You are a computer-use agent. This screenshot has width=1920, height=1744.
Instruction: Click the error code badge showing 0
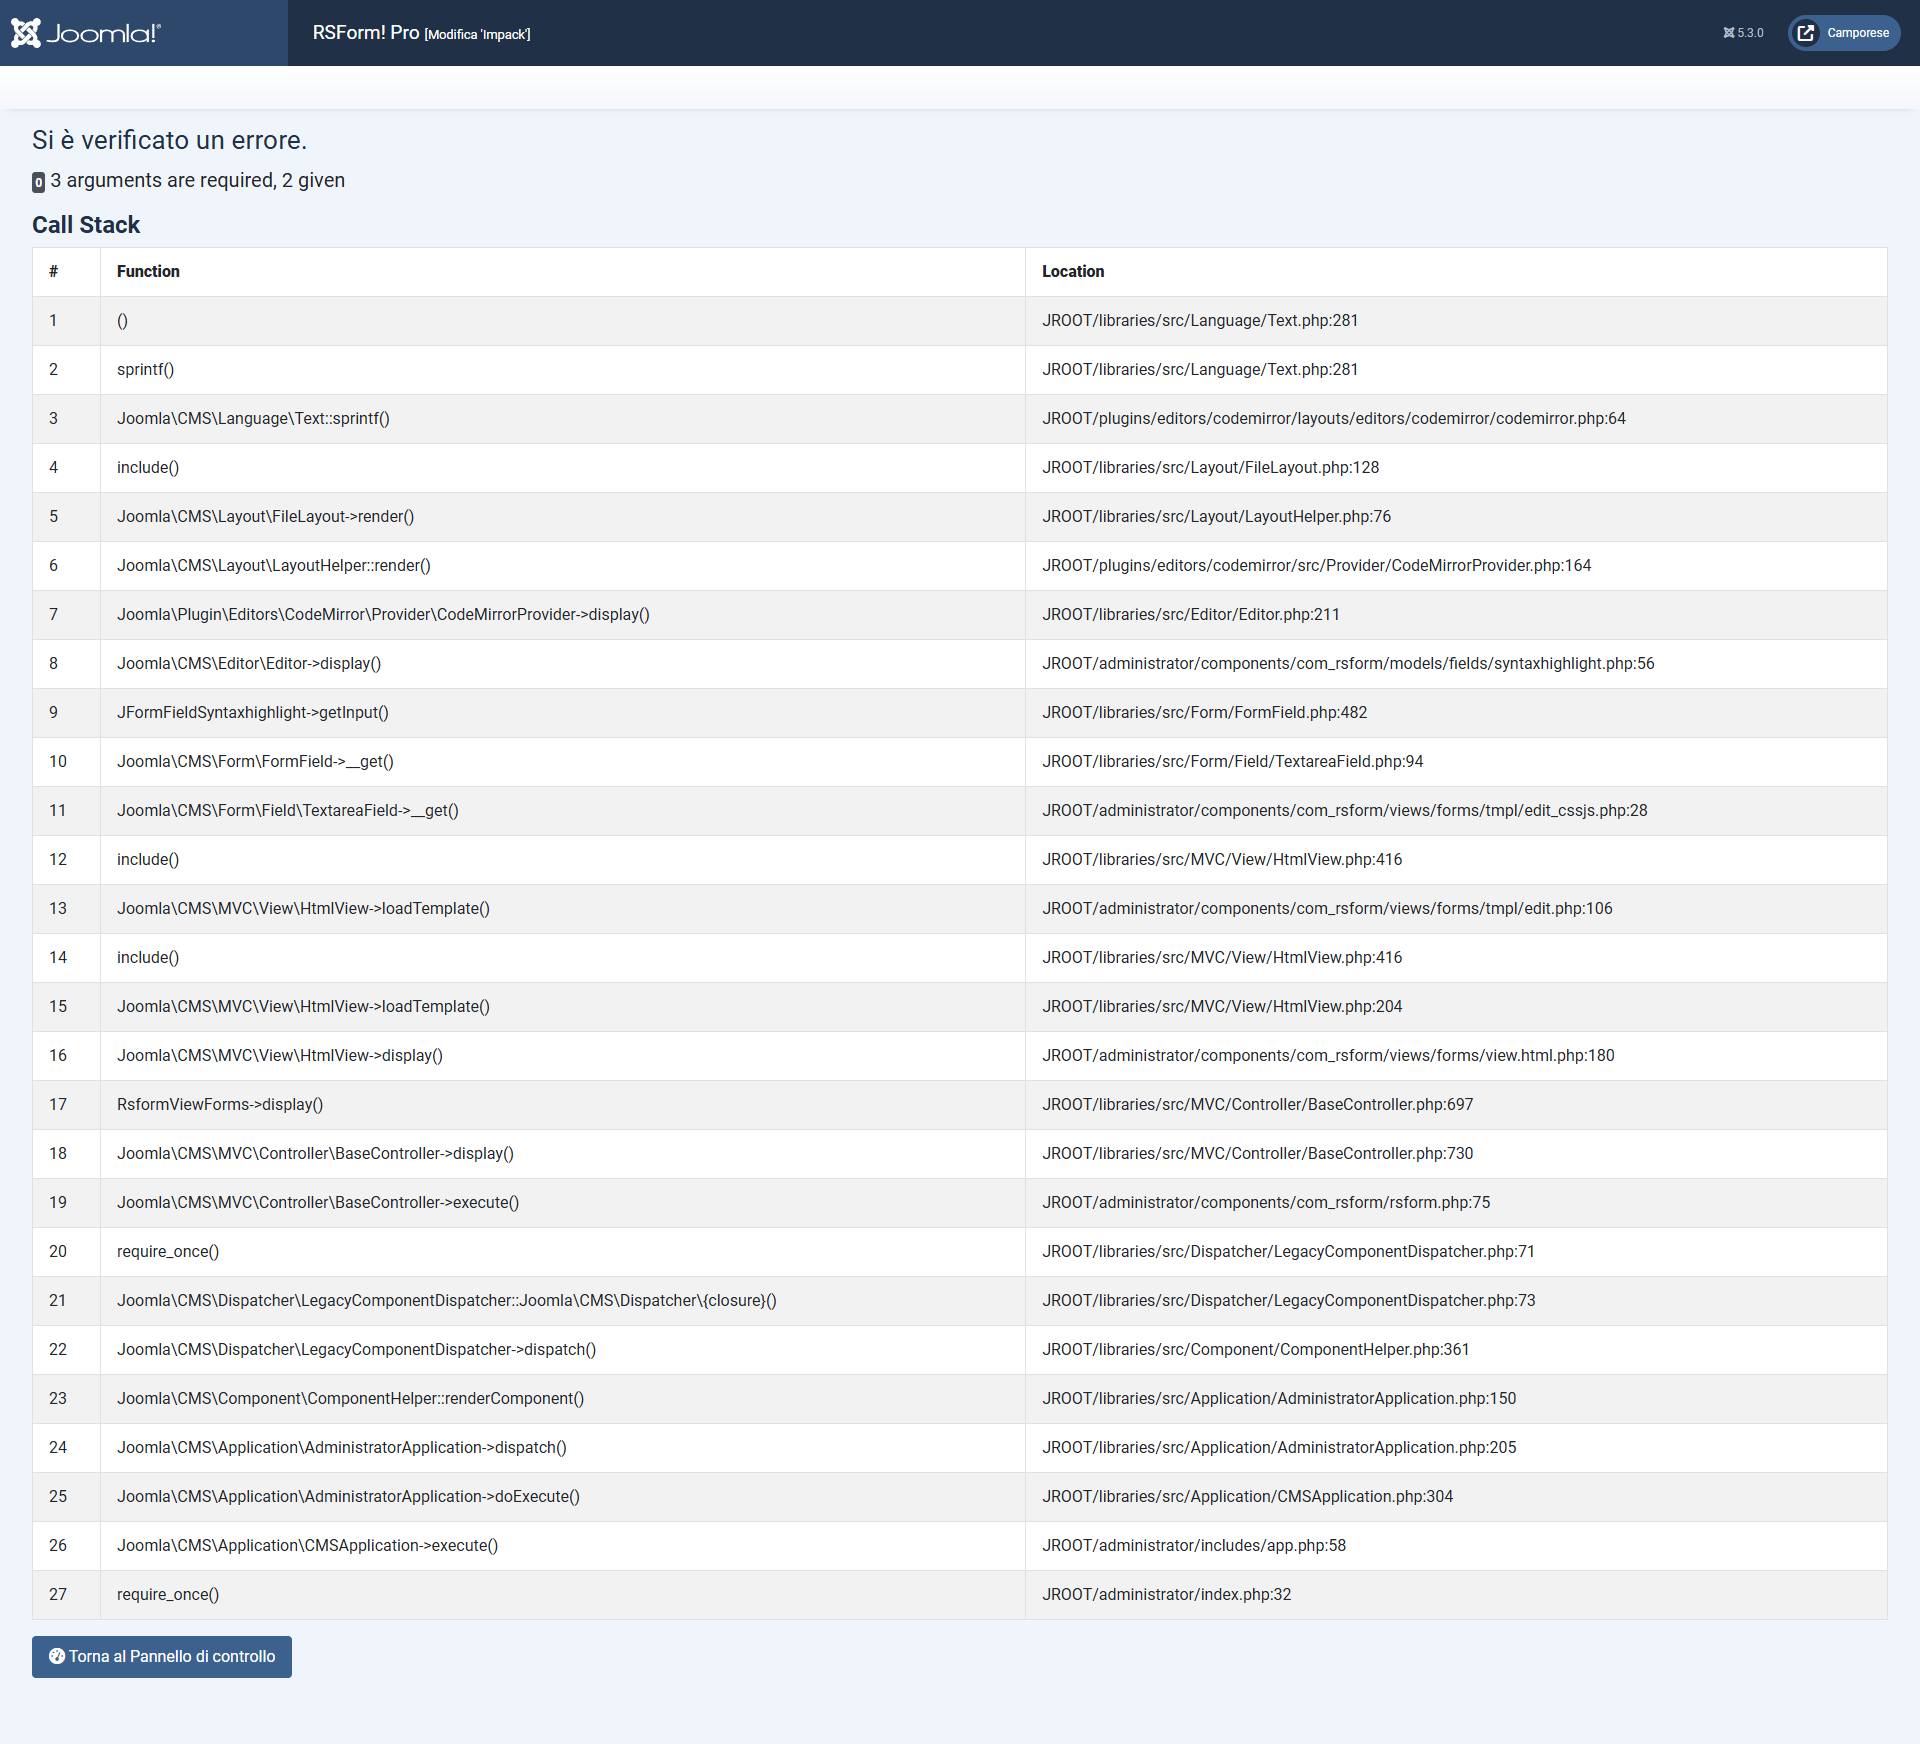[38, 182]
